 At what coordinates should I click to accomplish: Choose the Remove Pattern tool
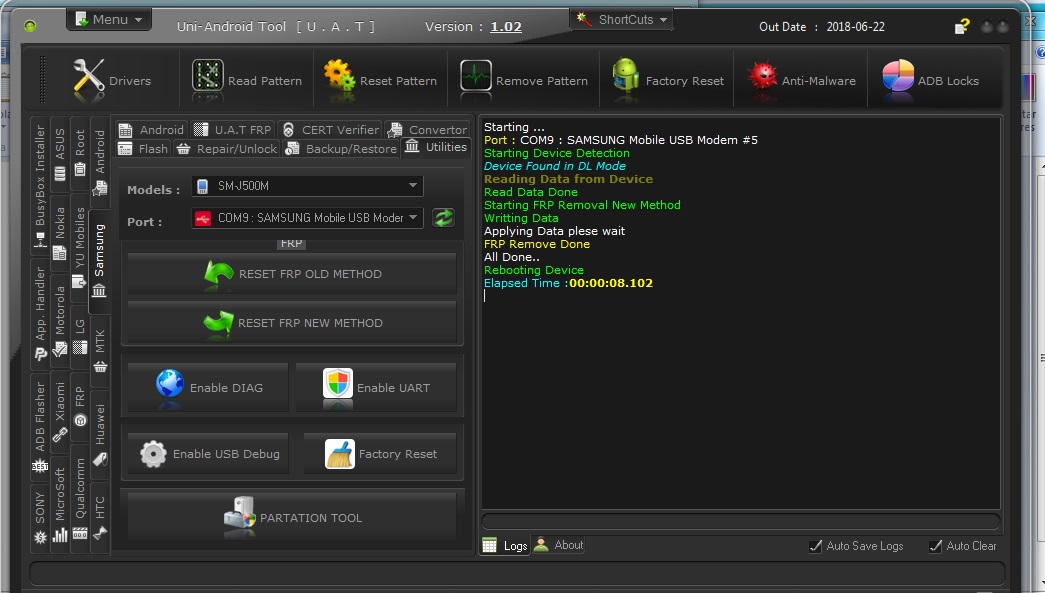point(524,80)
